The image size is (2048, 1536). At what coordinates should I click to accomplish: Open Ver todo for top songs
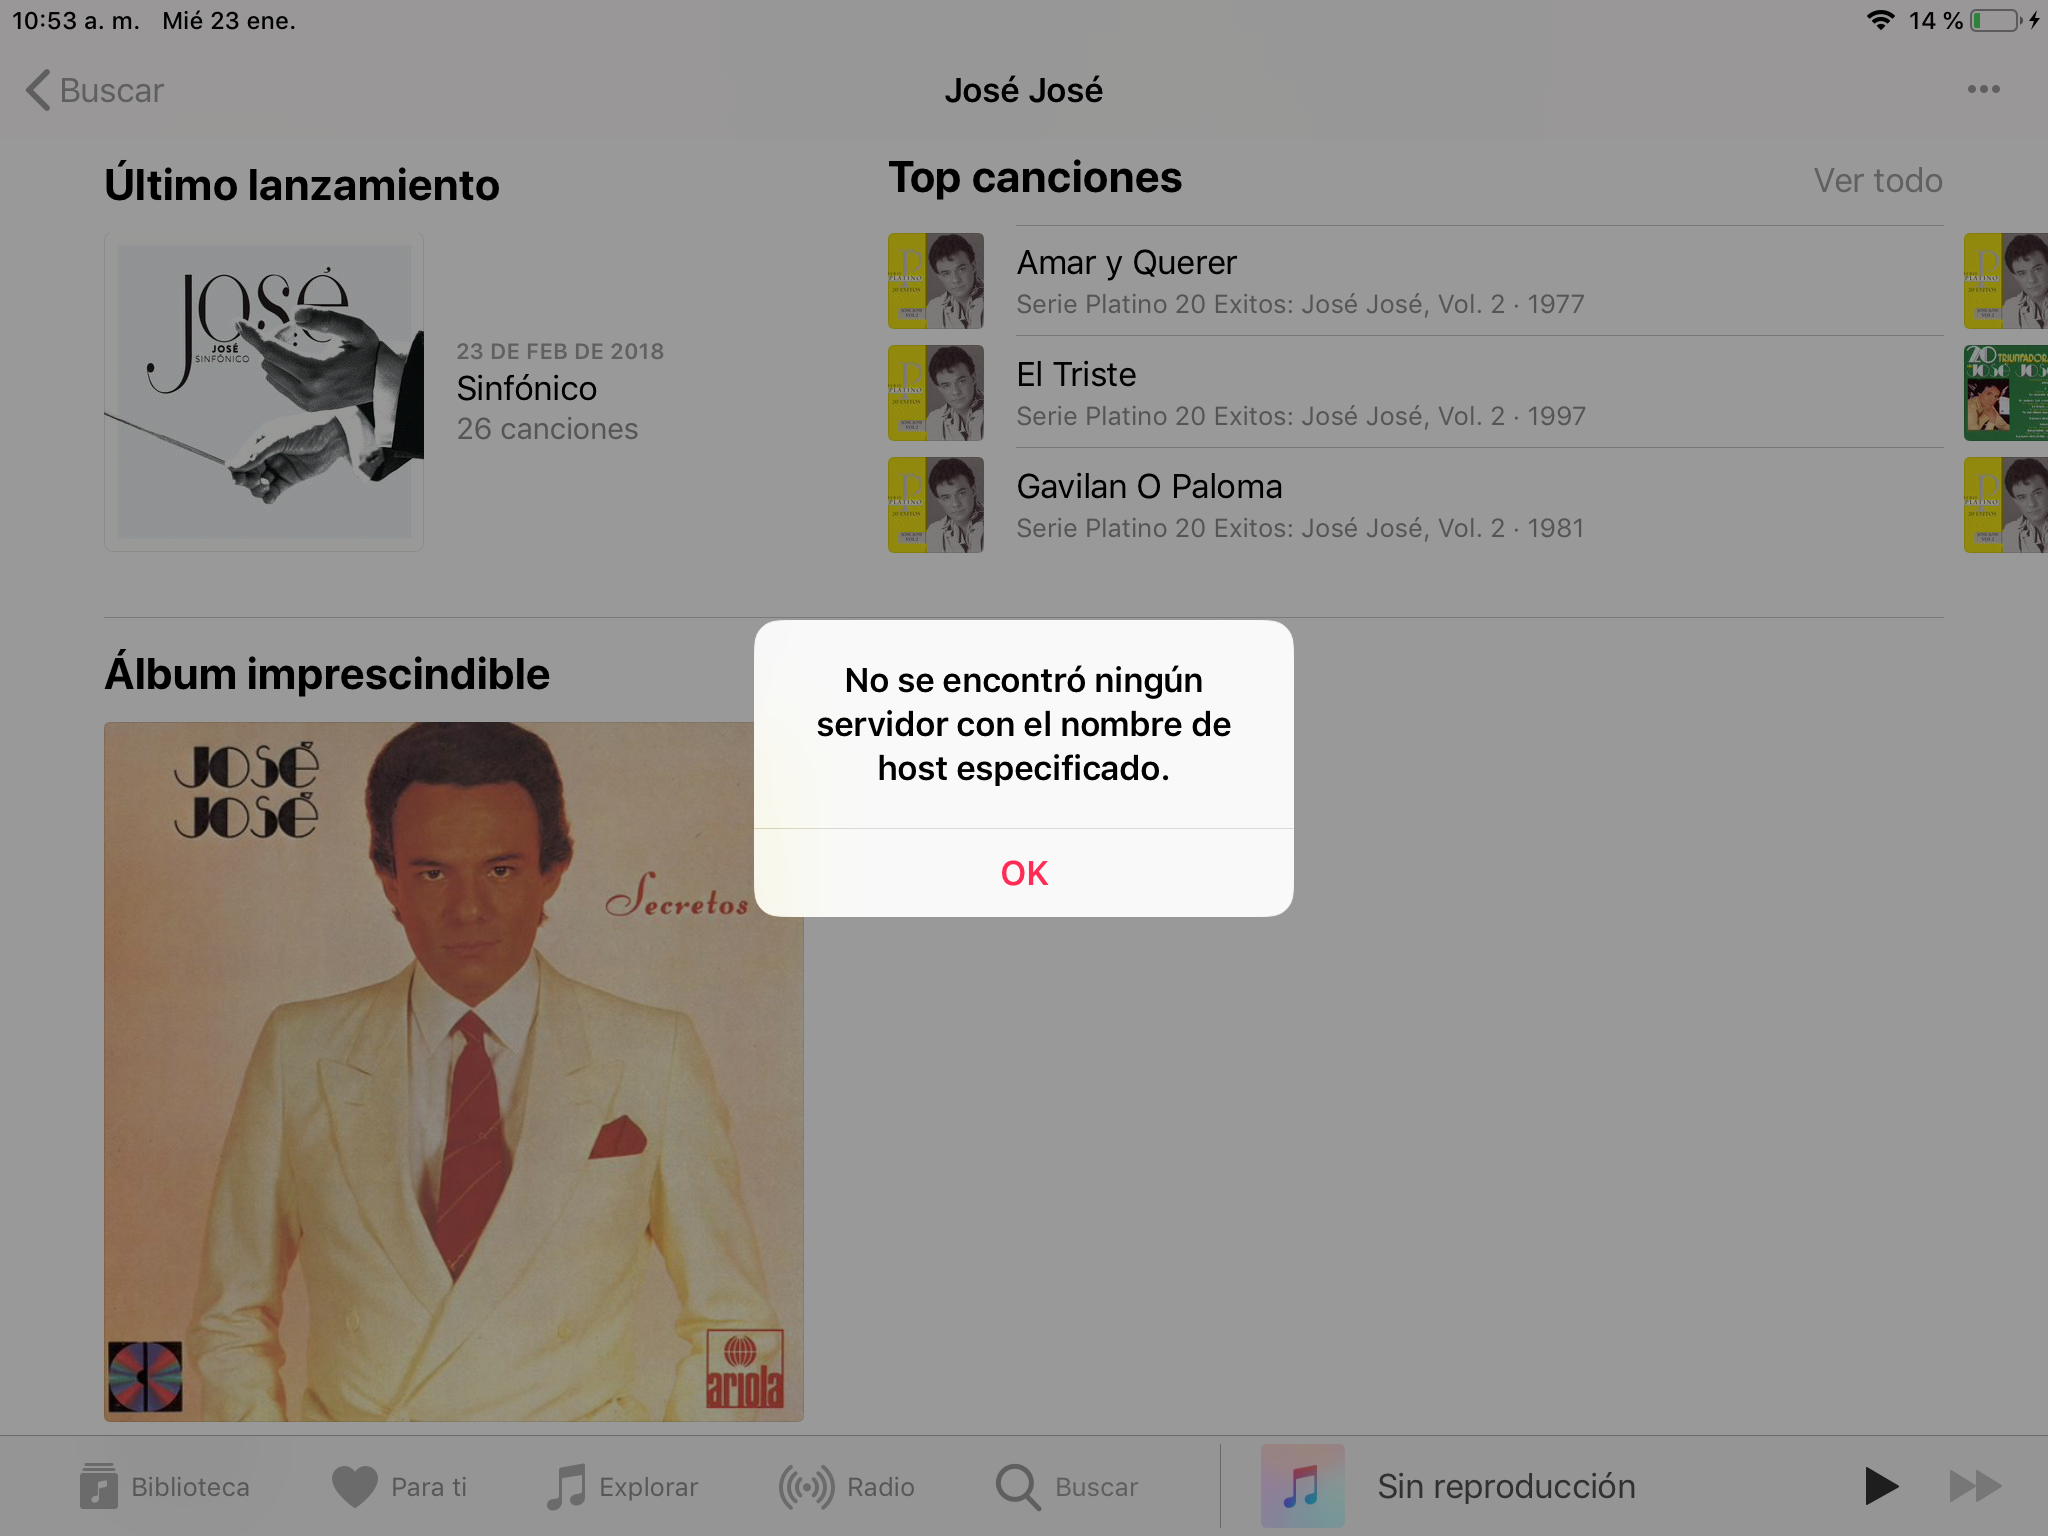click(1877, 181)
